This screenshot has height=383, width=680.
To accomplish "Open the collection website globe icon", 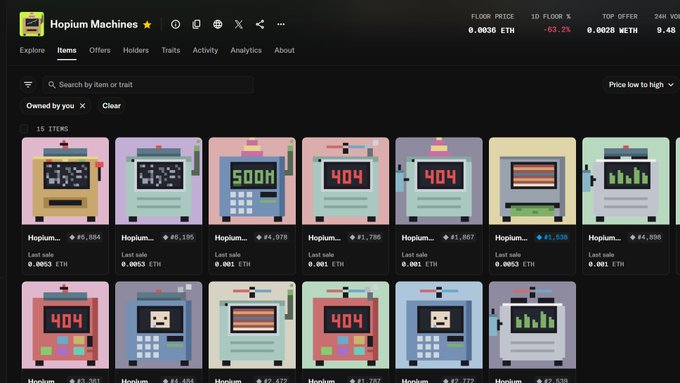I will point(218,24).
